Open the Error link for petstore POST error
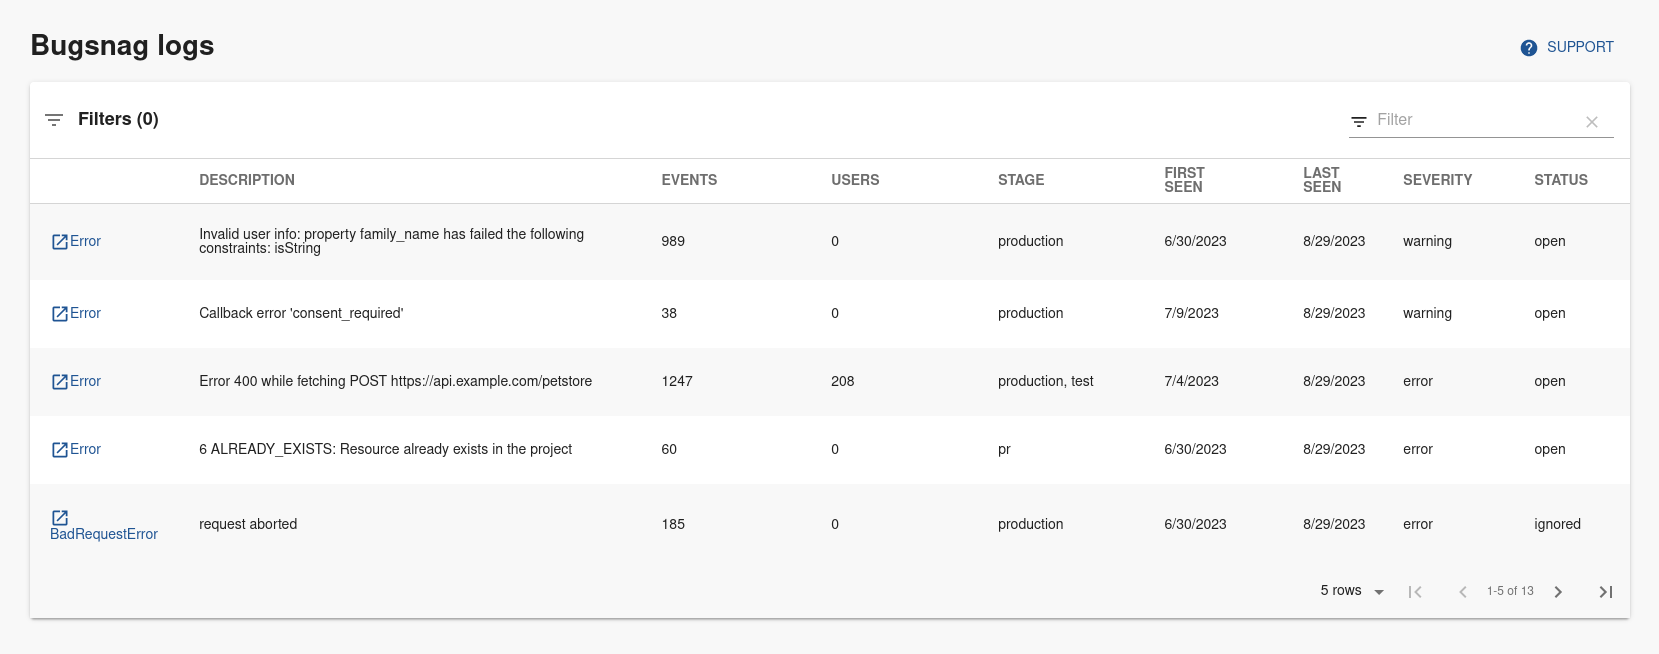Viewport: 1659px width, 654px height. 85,381
